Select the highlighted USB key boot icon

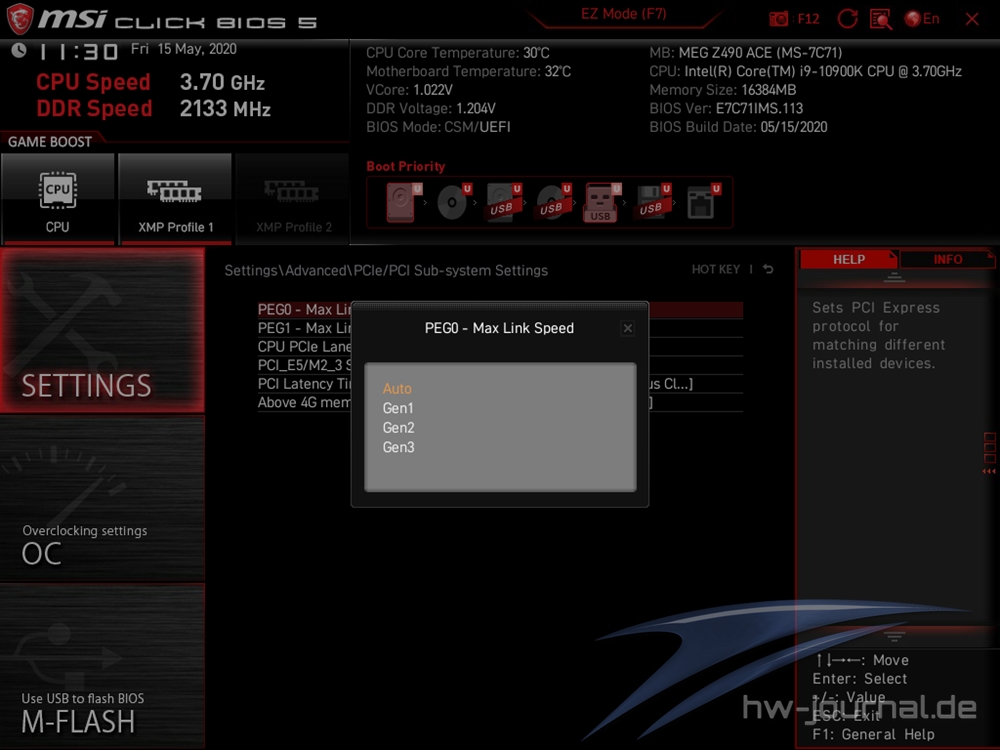601,202
